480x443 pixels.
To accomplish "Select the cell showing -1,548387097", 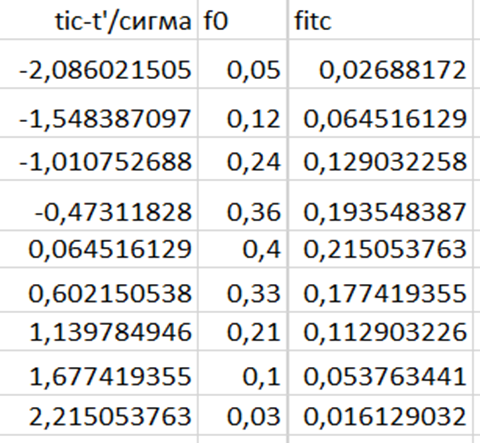I will pyautogui.click(x=99, y=113).
